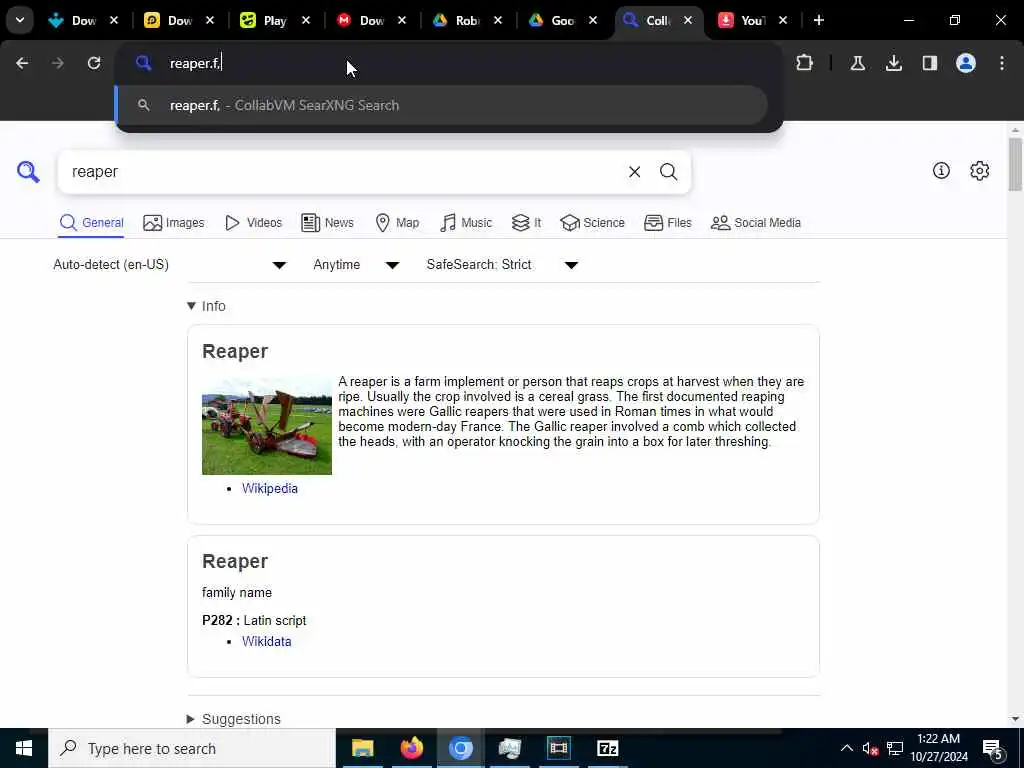Open the Windows notification center
The width and height of the screenshot is (1024, 768).
(x=992, y=748)
